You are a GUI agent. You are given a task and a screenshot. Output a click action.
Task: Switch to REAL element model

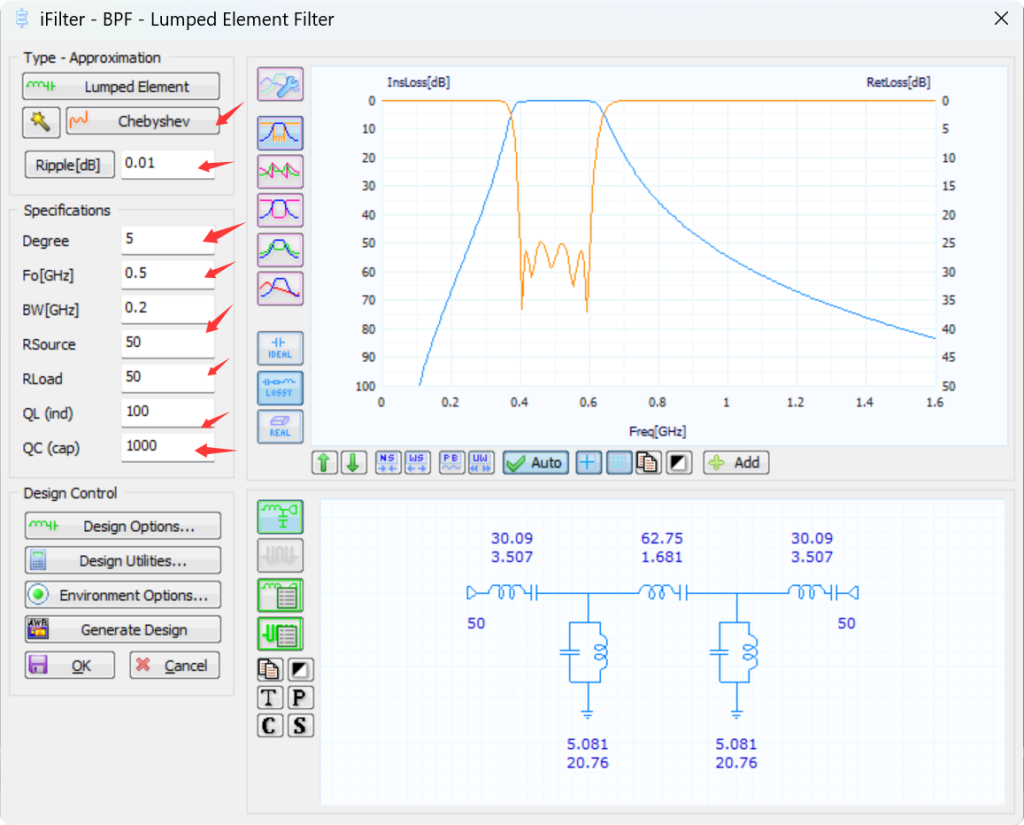(280, 427)
